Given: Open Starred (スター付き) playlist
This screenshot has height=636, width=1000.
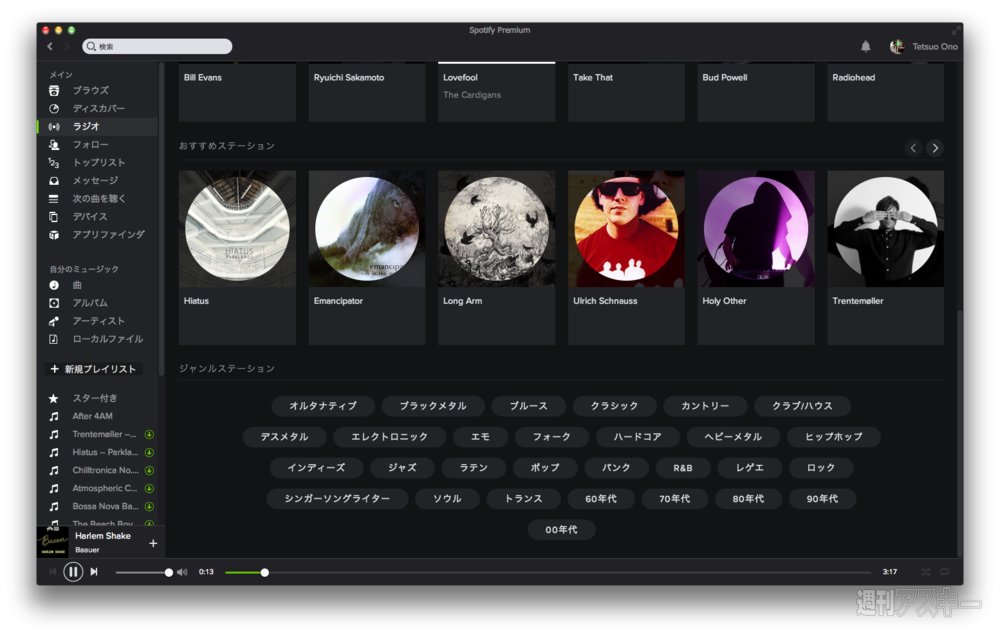Looking at the screenshot, I should click(x=94, y=398).
